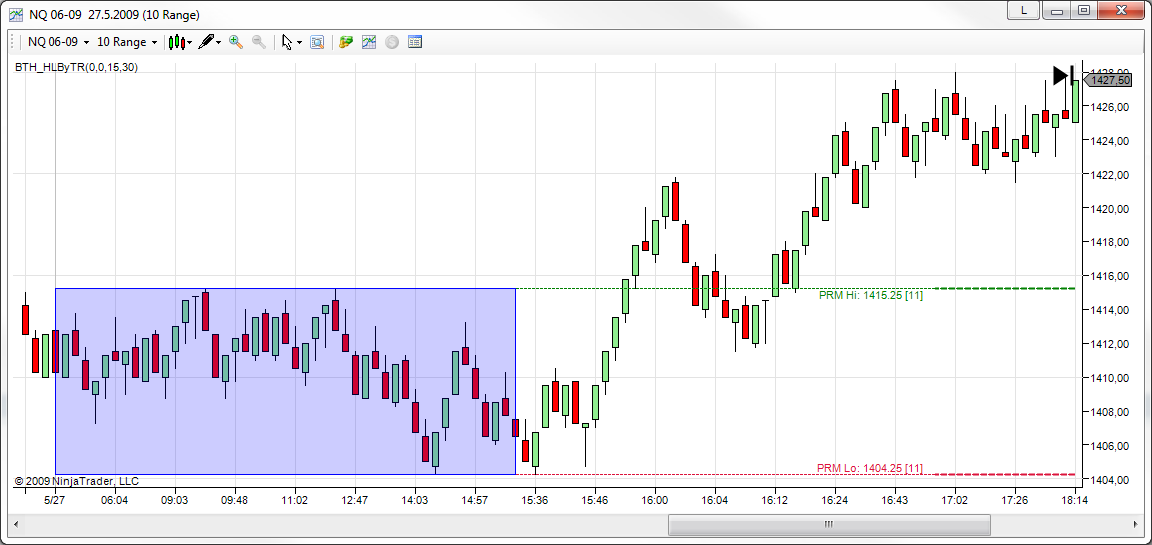
Task: Click the BTH_HLByTR(0,0,15,30) indicator label
Action: 76,67
